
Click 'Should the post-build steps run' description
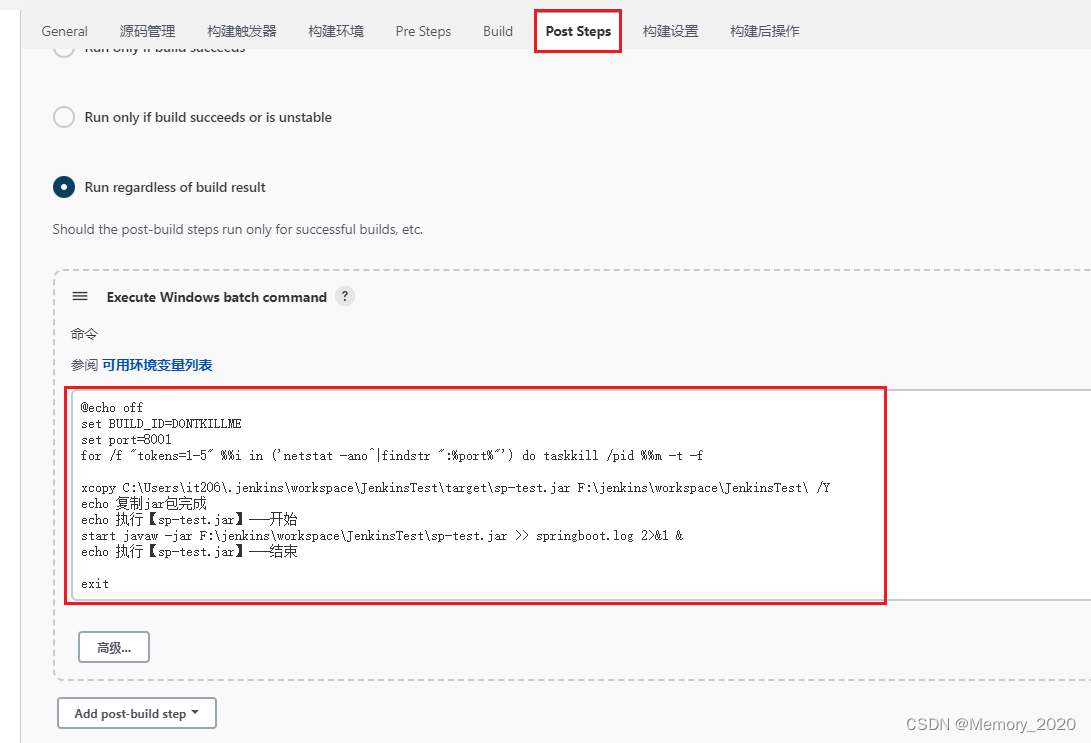[x=237, y=230]
